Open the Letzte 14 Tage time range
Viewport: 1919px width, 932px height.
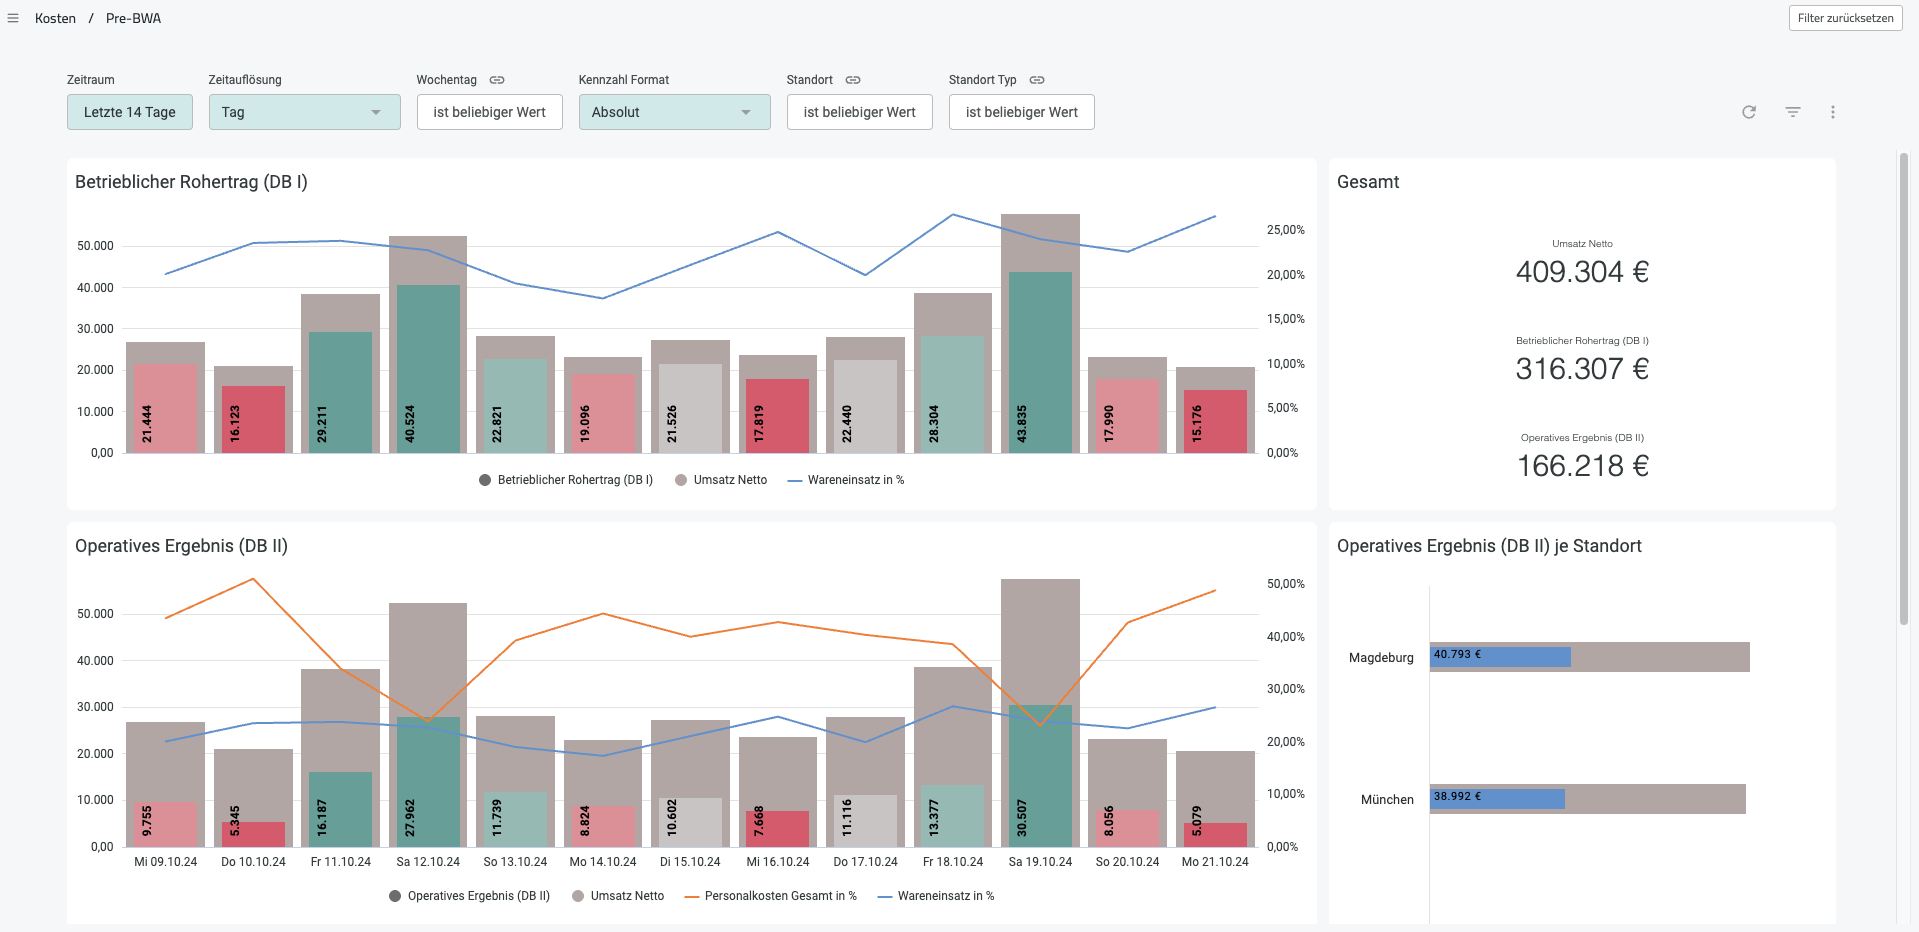coord(130,112)
